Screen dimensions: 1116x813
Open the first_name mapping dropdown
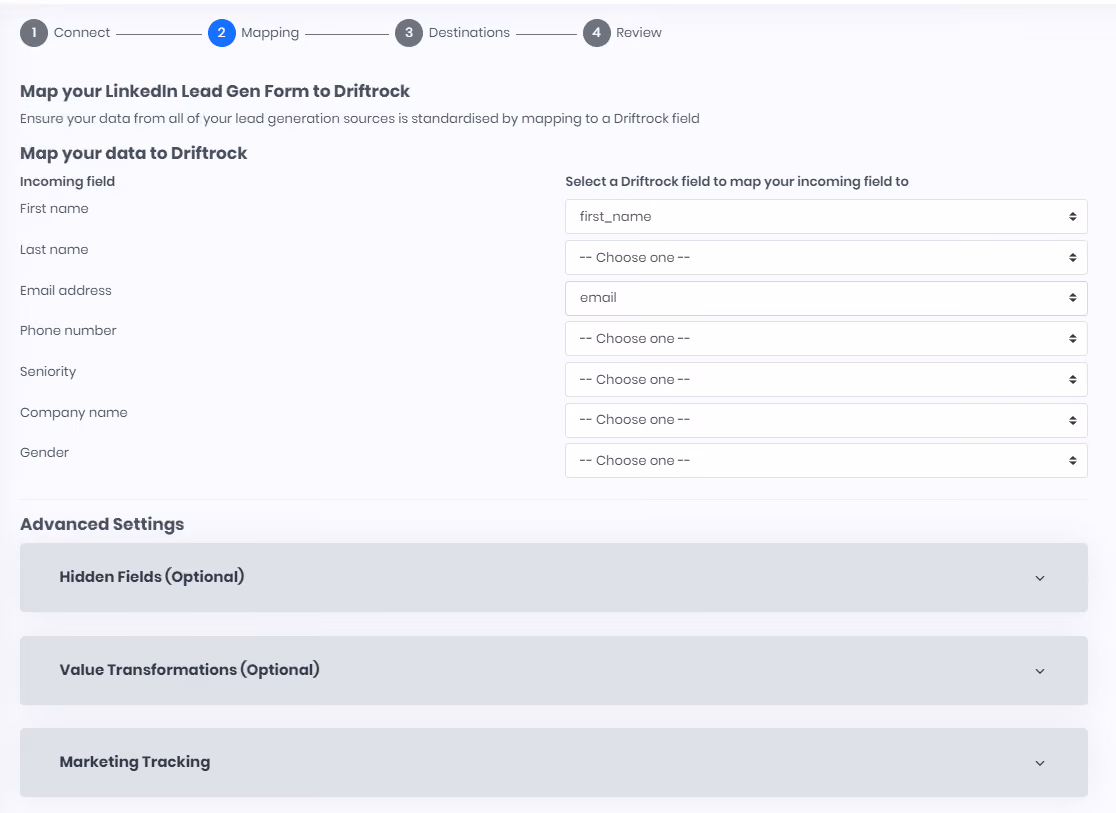pyautogui.click(x=826, y=216)
